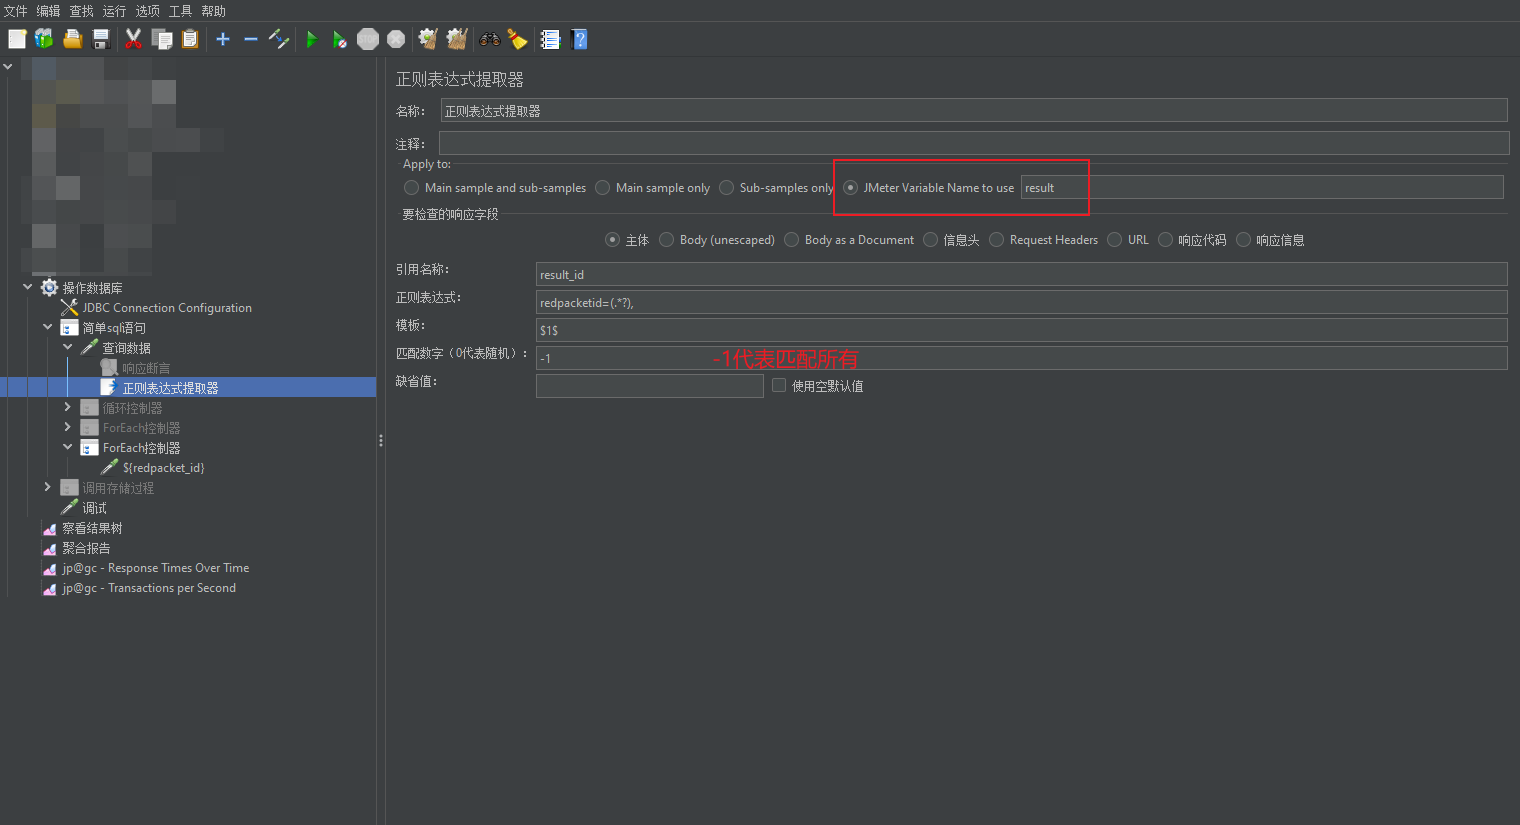Click the Stop test icon
The image size is (1520, 825).
click(x=368, y=39)
